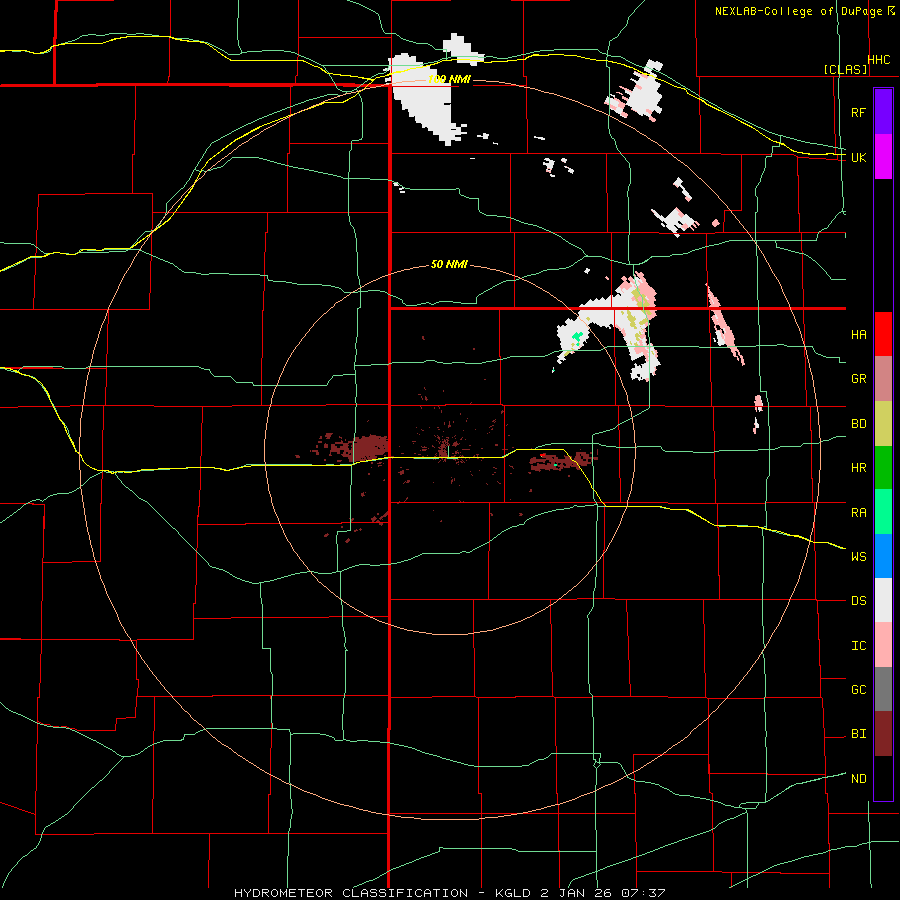Click the RF purple legend swatch
The height and width of the screenshot is (900, 900).
883,112
